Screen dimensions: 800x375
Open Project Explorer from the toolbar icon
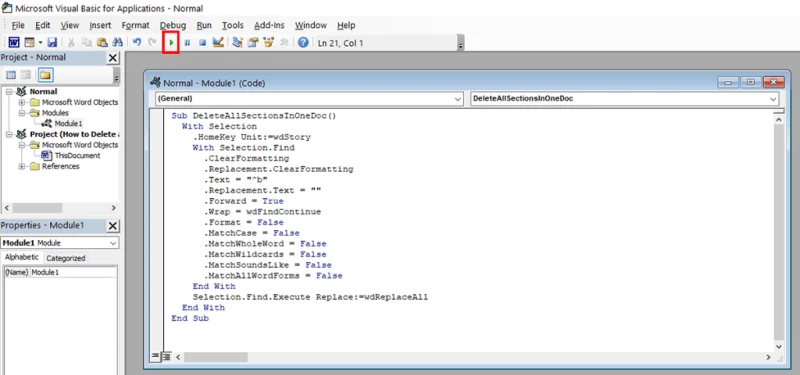pos(237,43)
